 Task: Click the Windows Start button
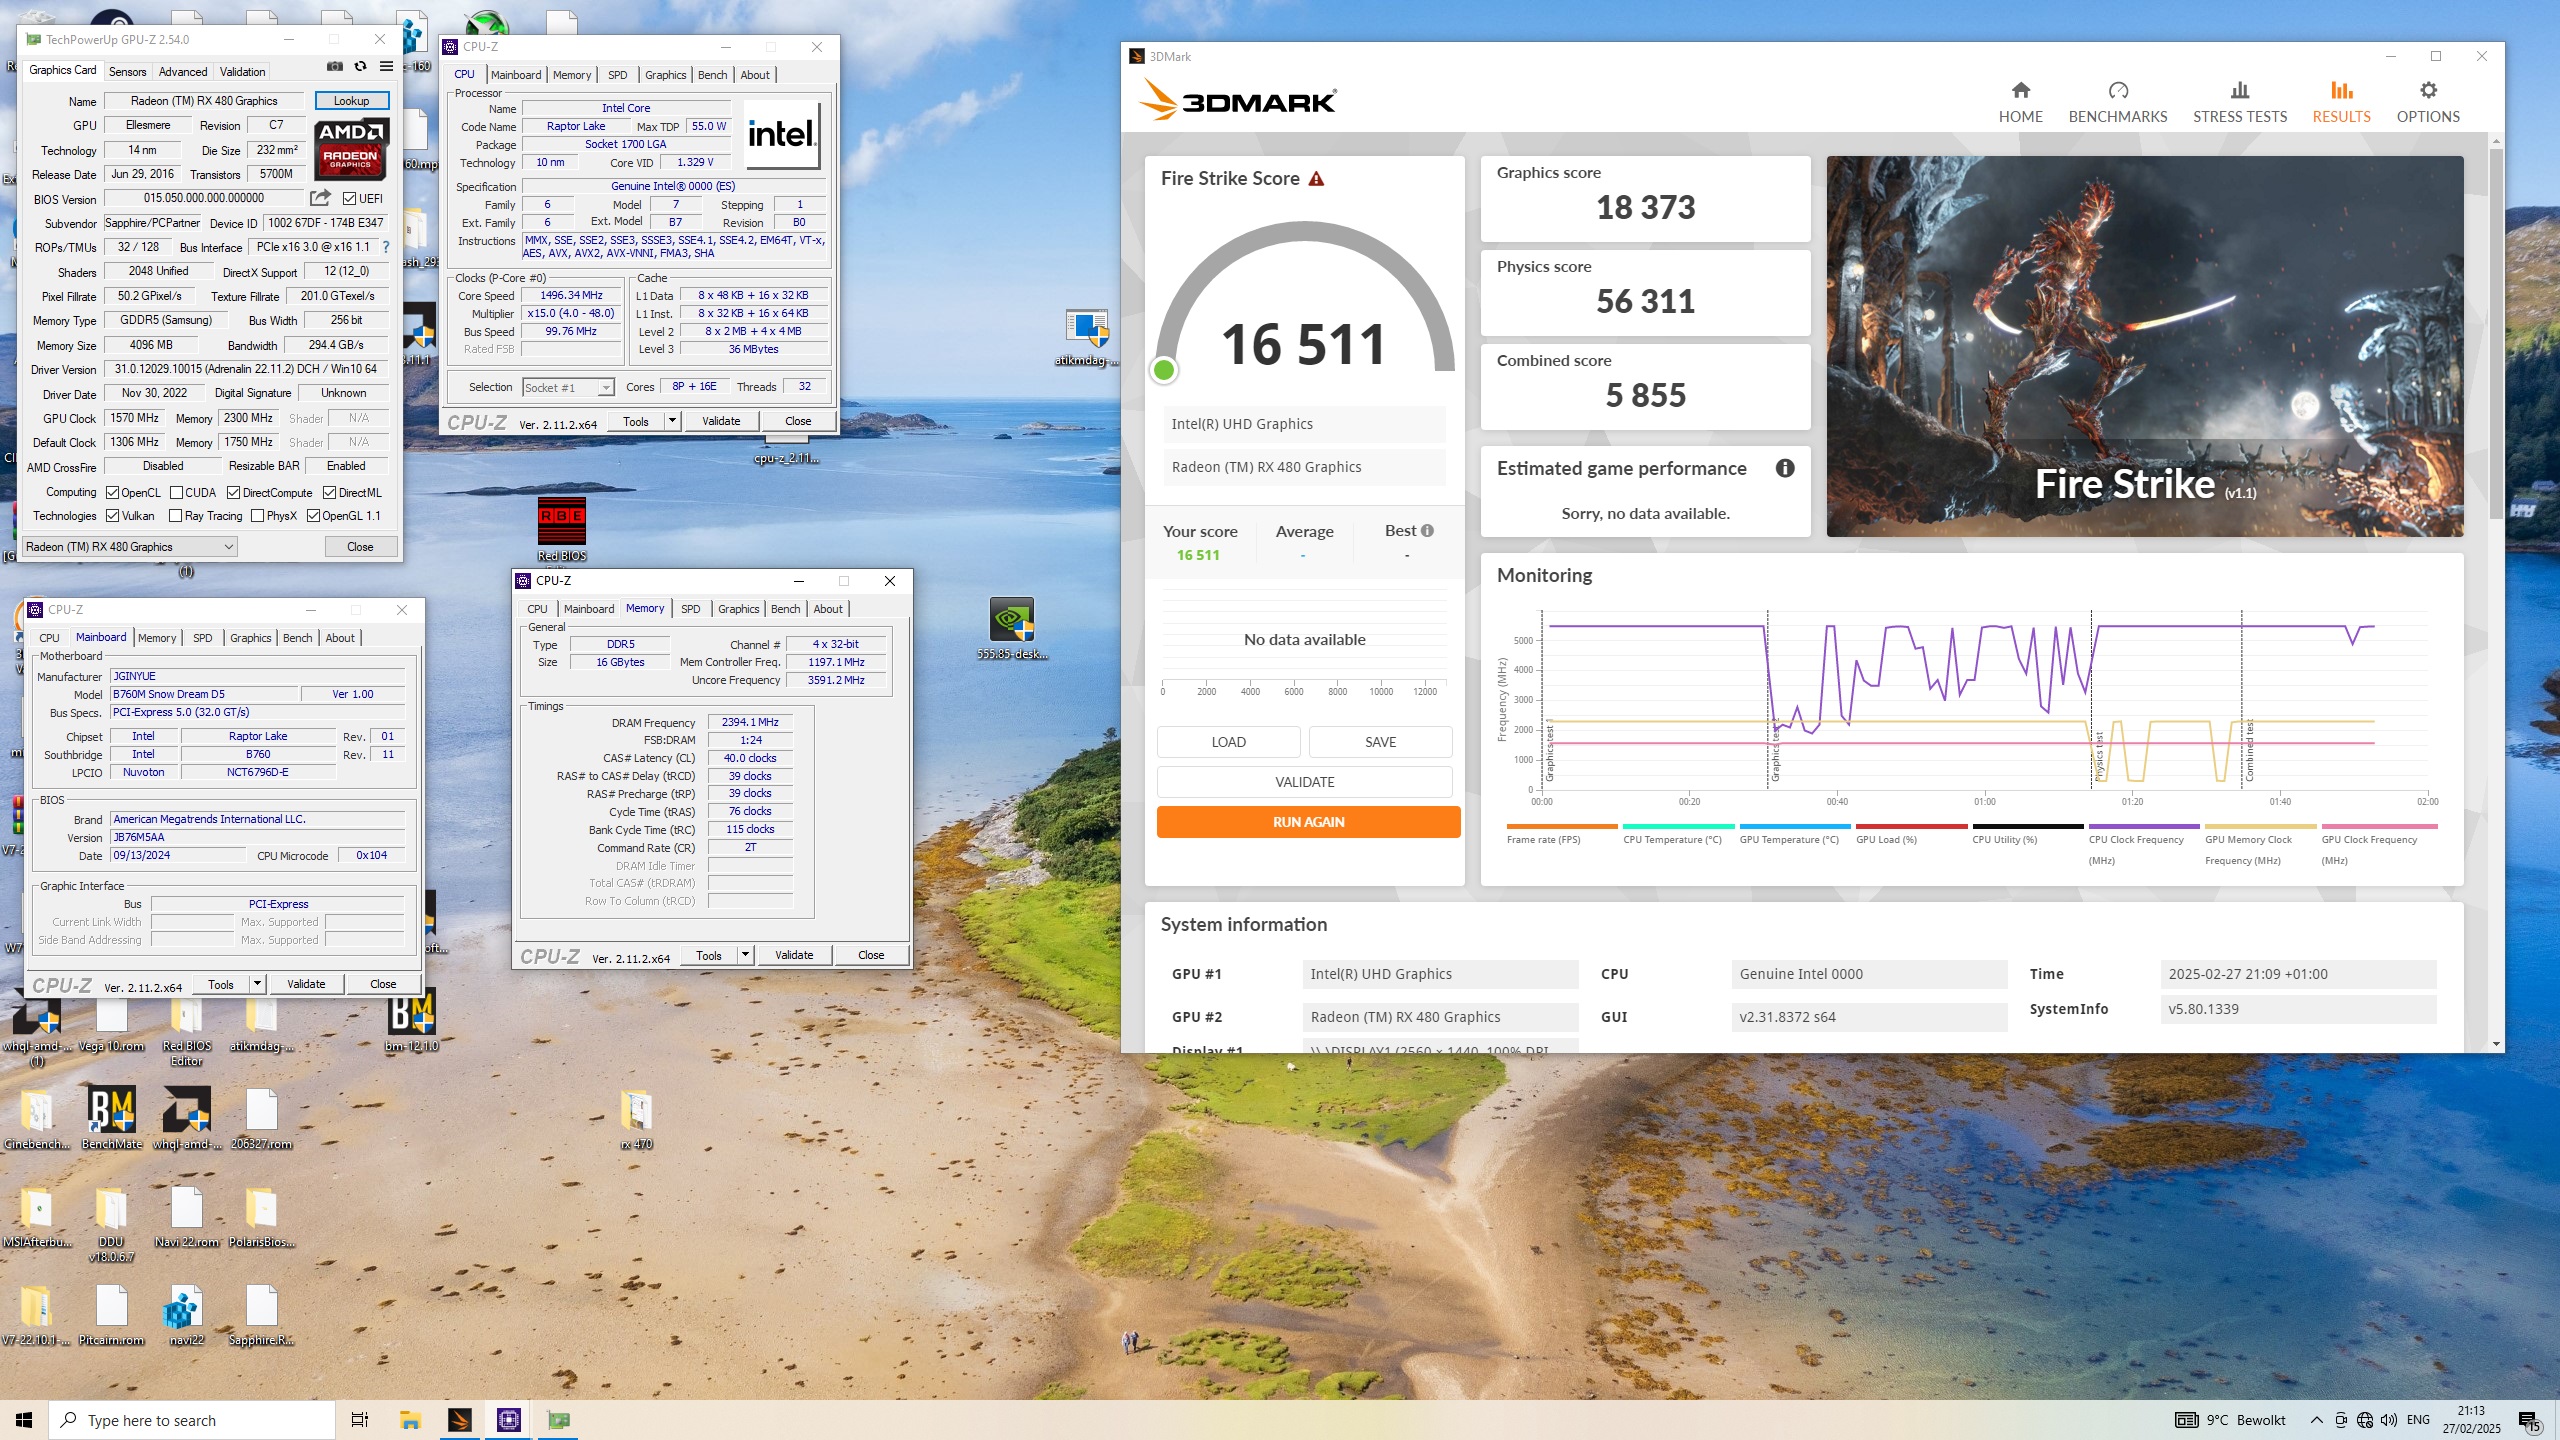tap(24, 1420)
